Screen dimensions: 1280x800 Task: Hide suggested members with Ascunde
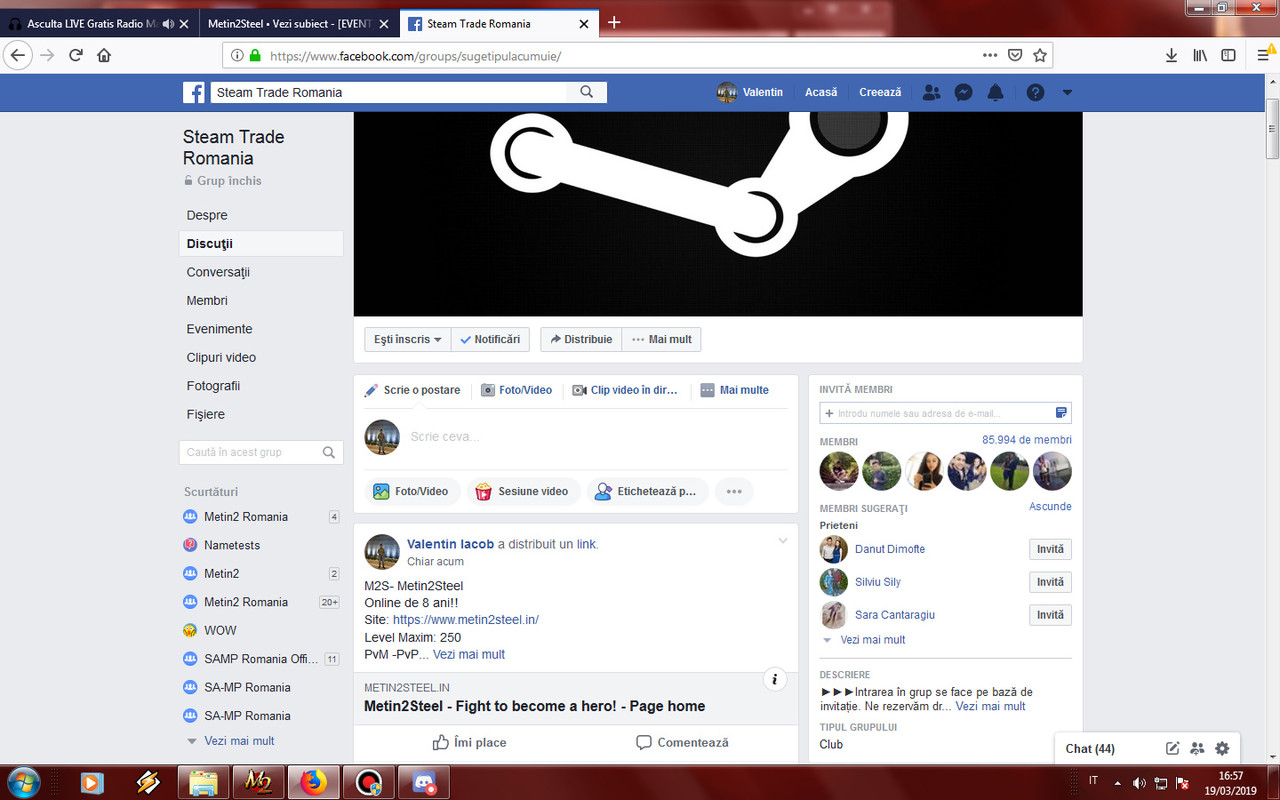[x=1050, y=506]
